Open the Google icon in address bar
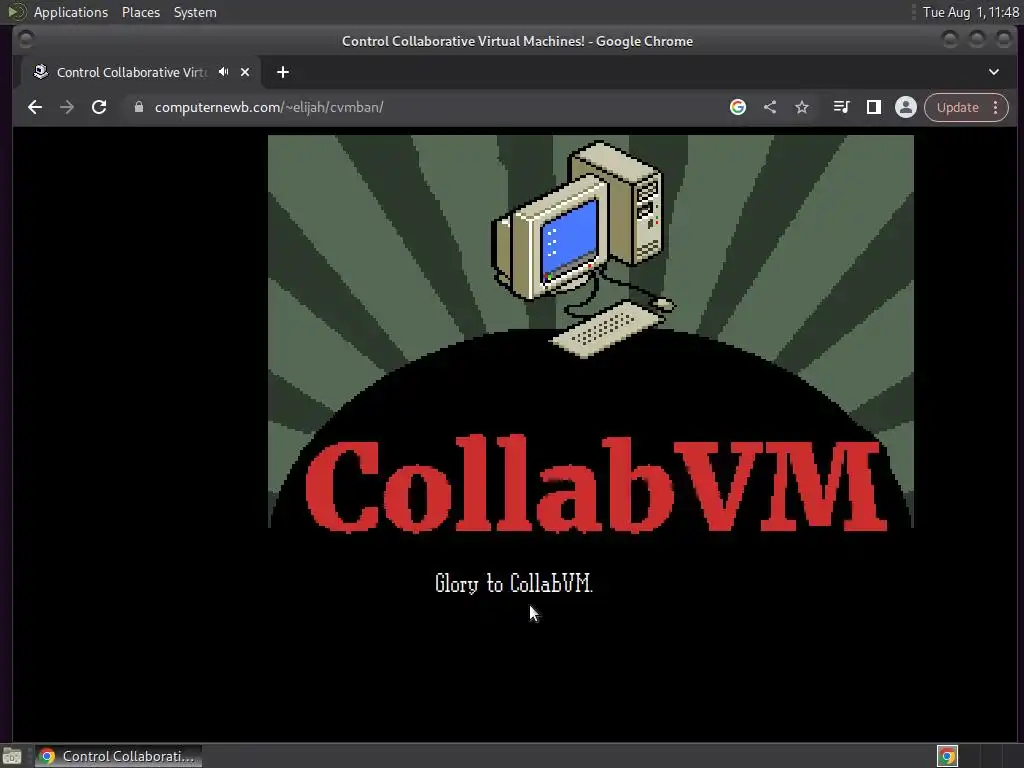This screenshot has width=1024, height=768. [x=738, y=107]
